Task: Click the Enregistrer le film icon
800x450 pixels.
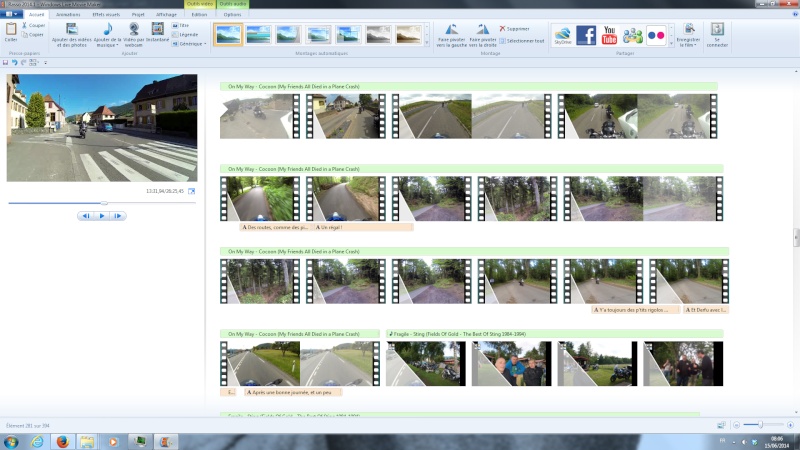Action: click(689, 29)
